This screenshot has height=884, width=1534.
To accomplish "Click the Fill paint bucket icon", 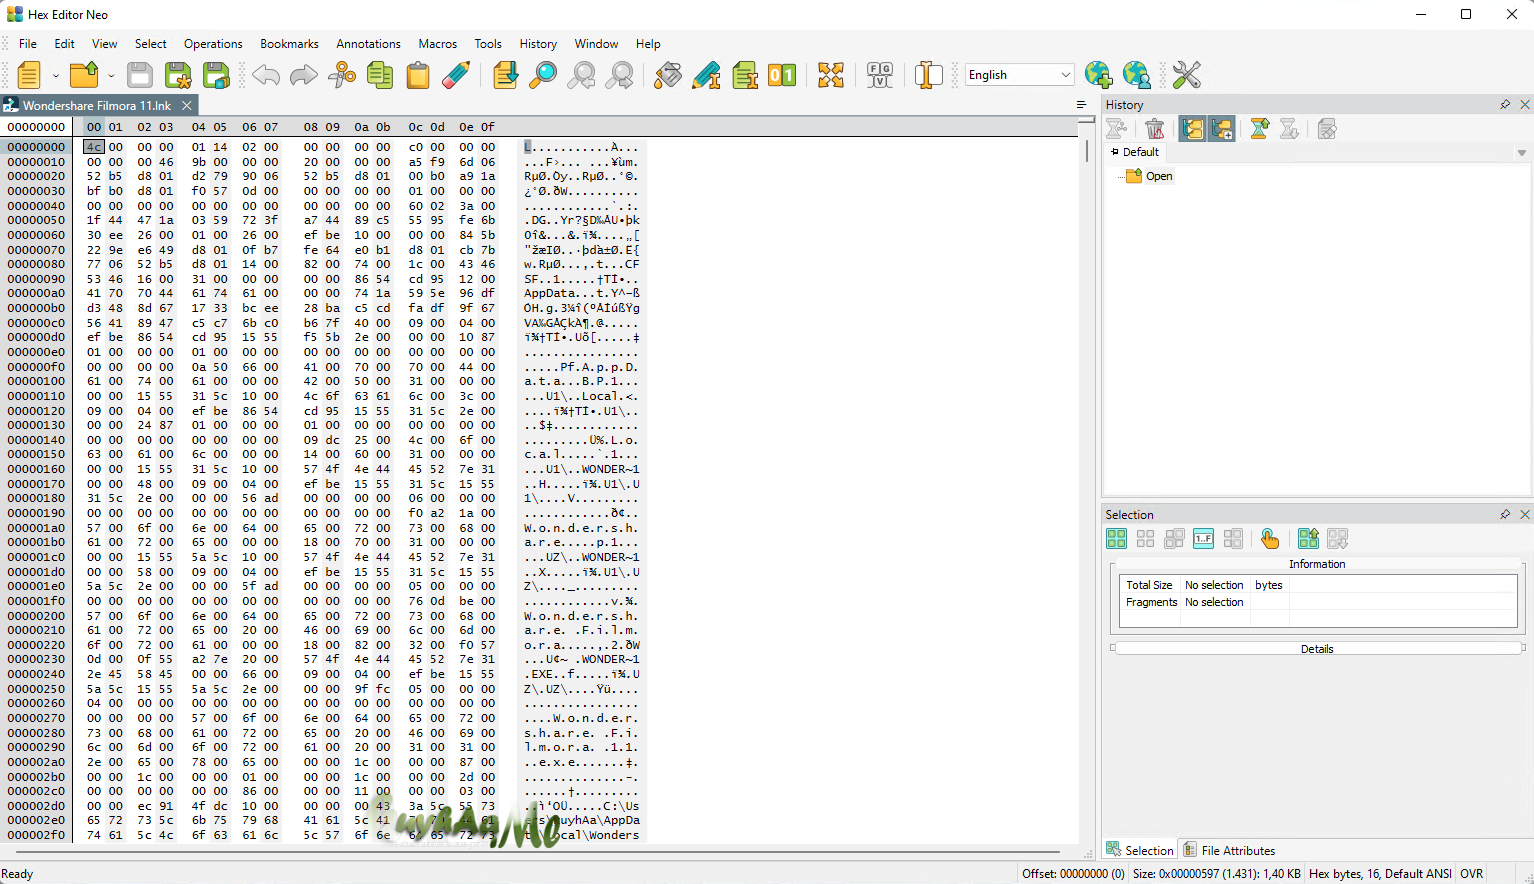I will click(x=668, y=75).
